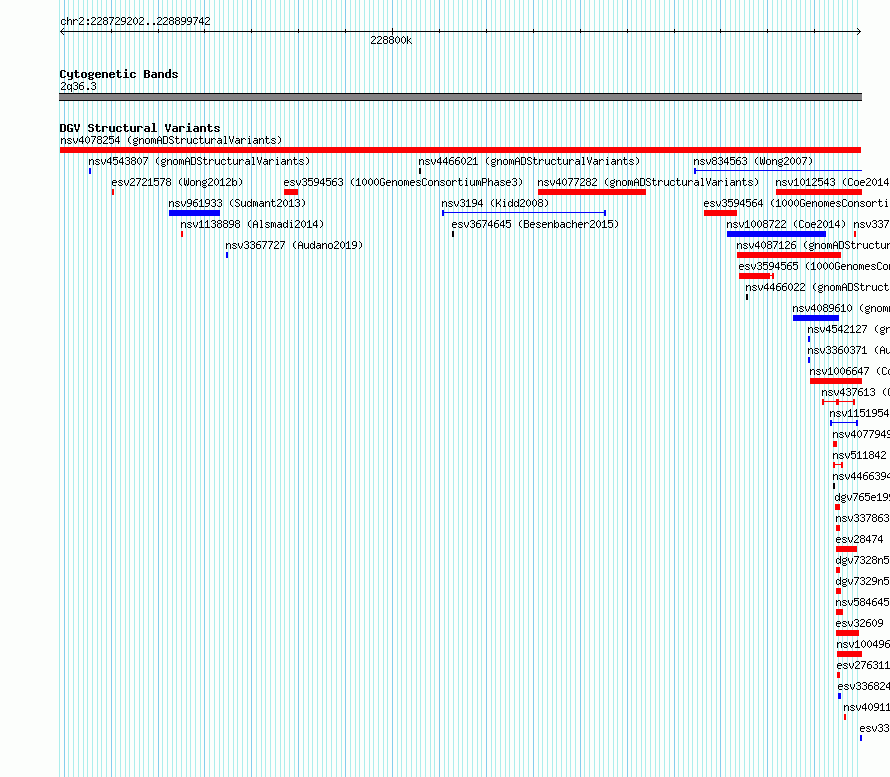Click the nsv511842 variant label
Screen dimensions: 890x777
859,455
